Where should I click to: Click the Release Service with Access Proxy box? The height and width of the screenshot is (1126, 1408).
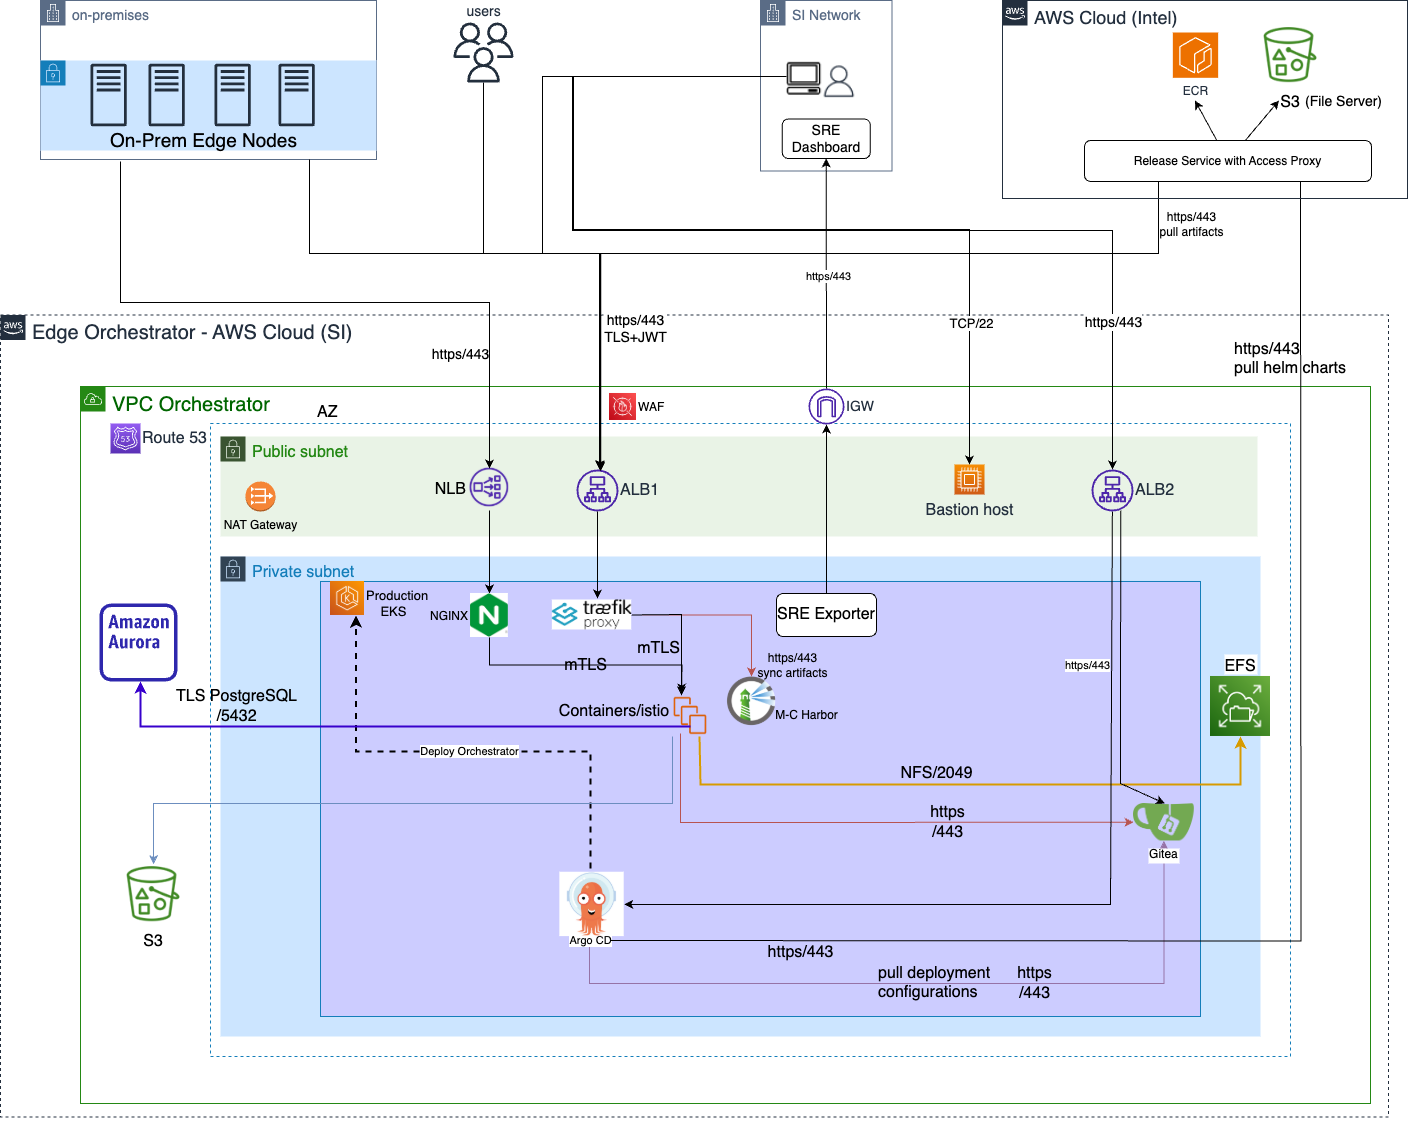pos(1227,160)
